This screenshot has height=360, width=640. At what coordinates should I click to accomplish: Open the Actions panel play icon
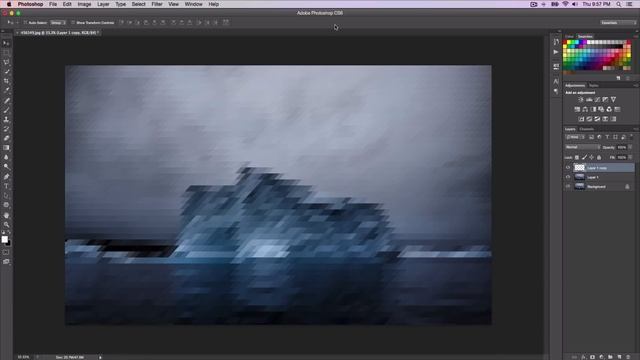tap(556, 52)
